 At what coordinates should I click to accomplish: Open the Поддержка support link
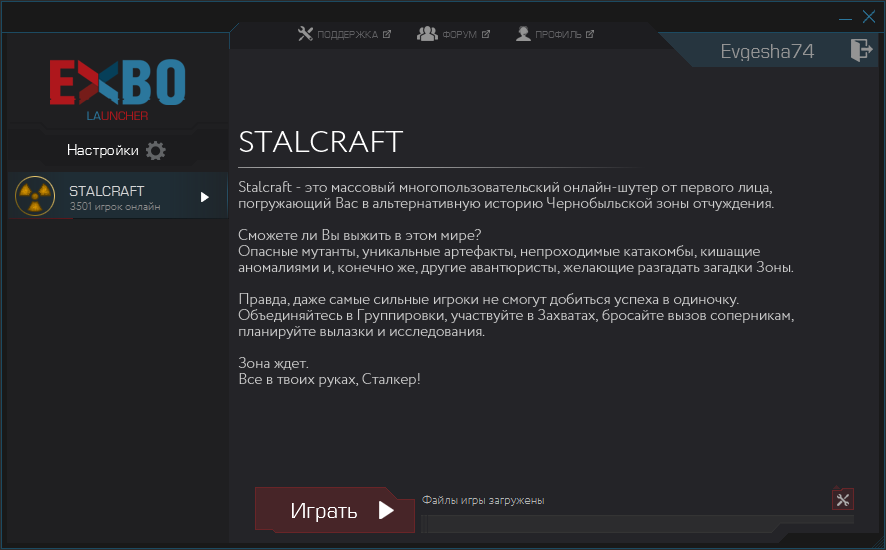tap(344, 34)
